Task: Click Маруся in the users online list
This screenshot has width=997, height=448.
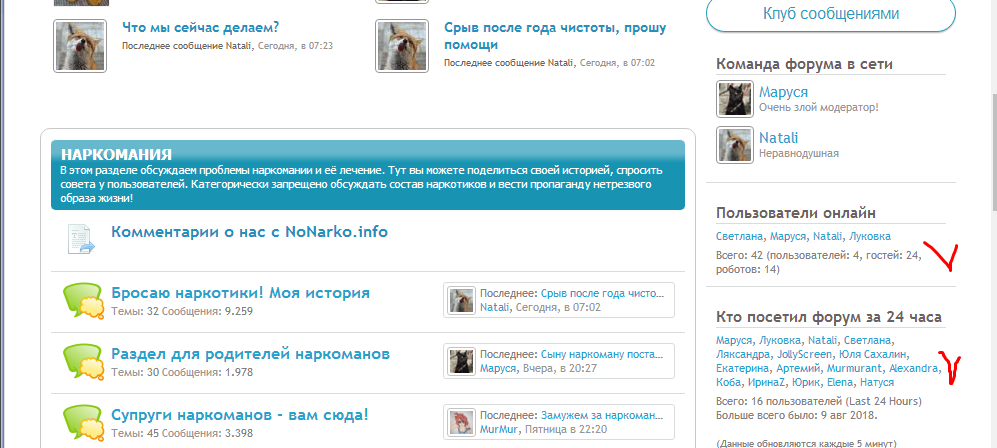Action: pyautogui.click(x=788, y=236)
